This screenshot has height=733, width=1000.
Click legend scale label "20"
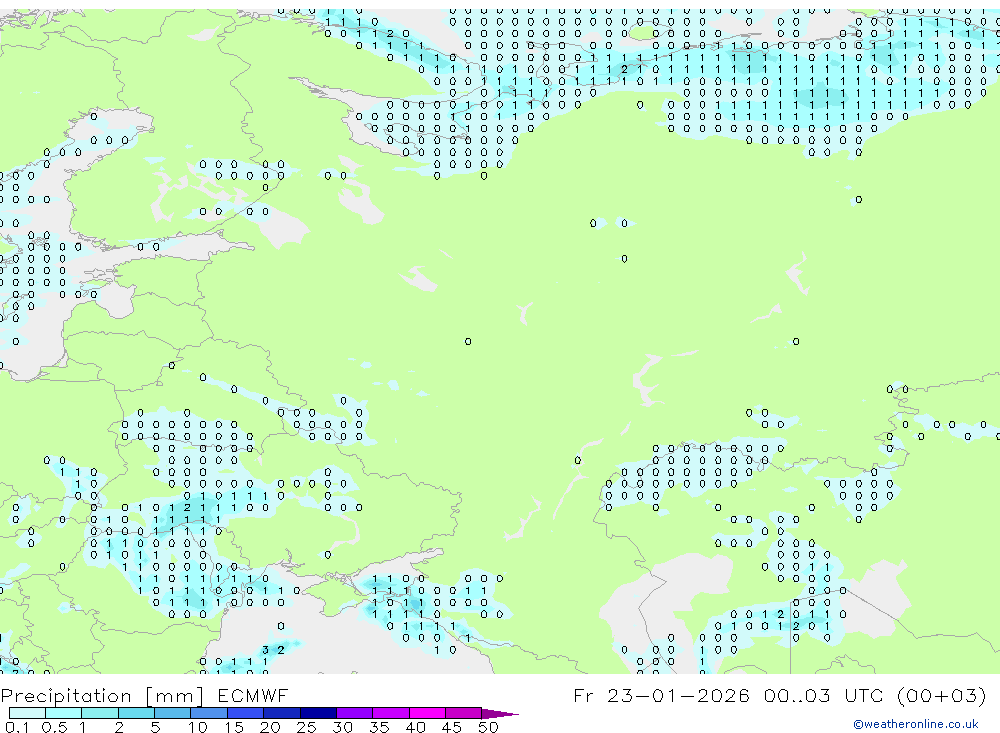pos(270,727)
